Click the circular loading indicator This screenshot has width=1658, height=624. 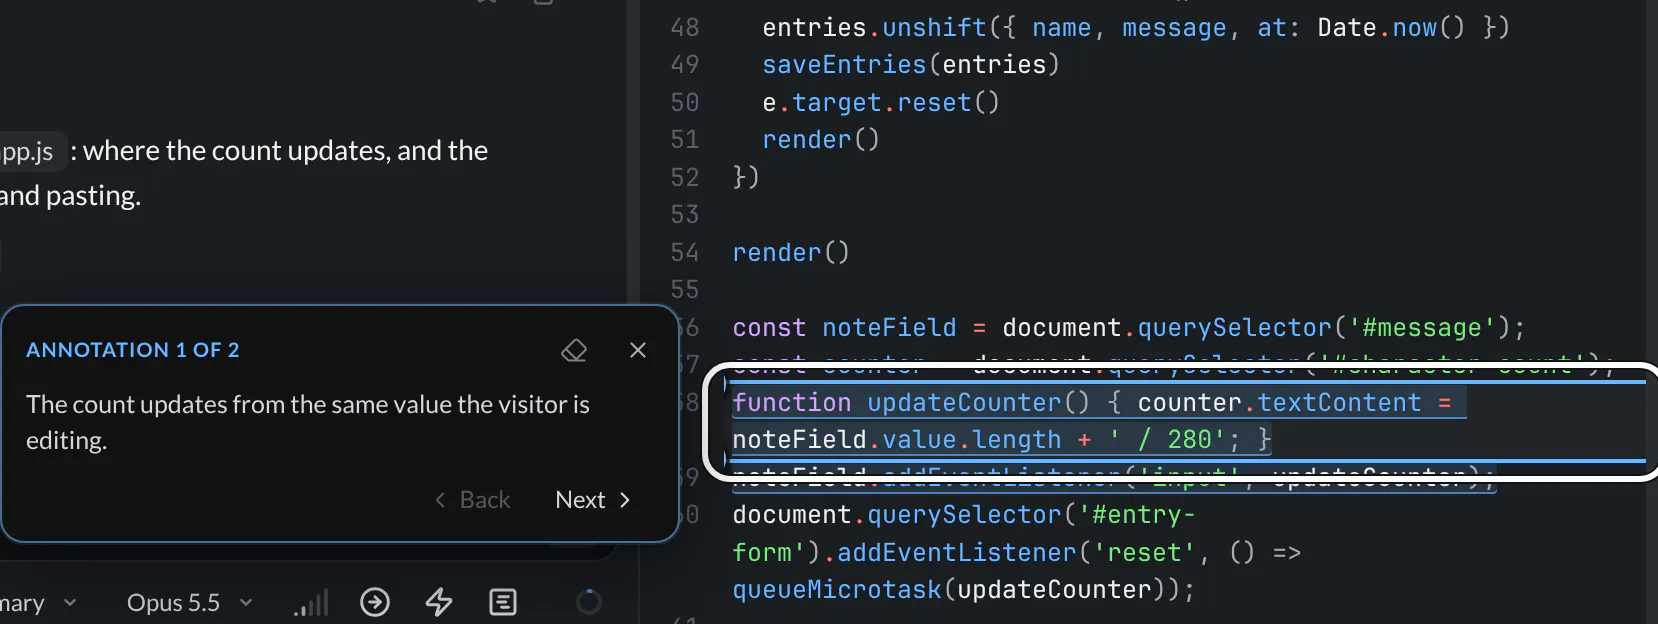click(x=589, y=602)
